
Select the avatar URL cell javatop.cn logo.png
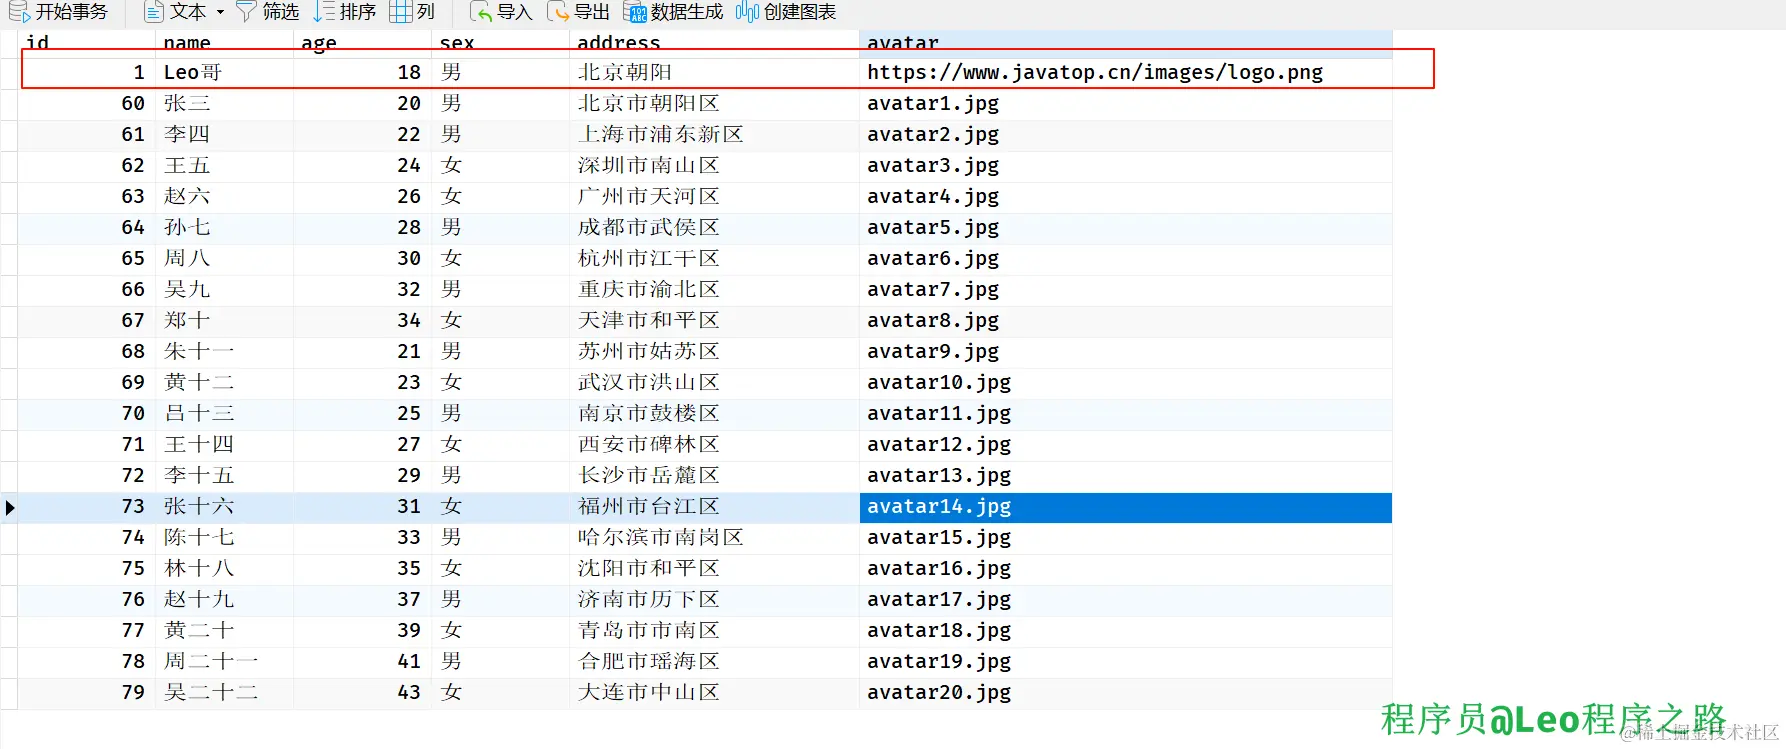click(x=1126, y=72)
